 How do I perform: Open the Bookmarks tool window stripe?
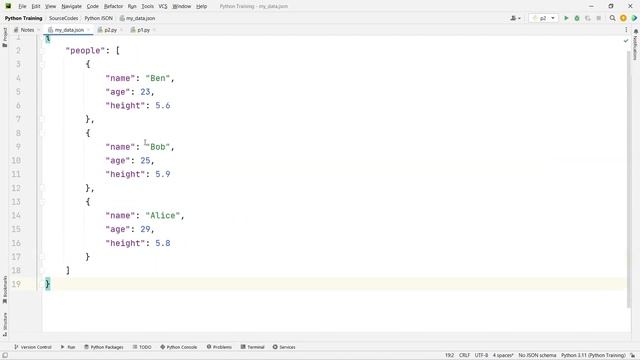(5, 289)
